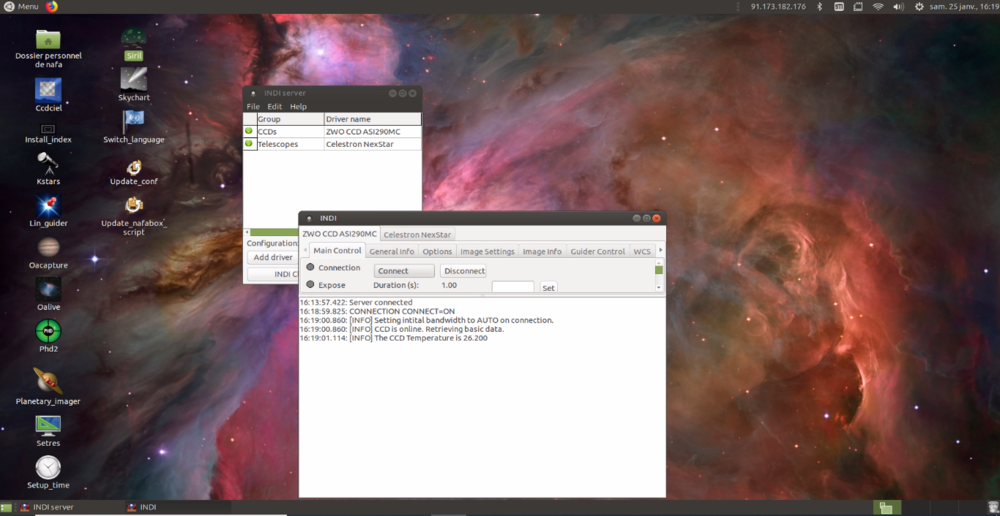1000x516 pixels.
Task: Select the Update_nafabox_script desktop icon
Action: (133, 216)
